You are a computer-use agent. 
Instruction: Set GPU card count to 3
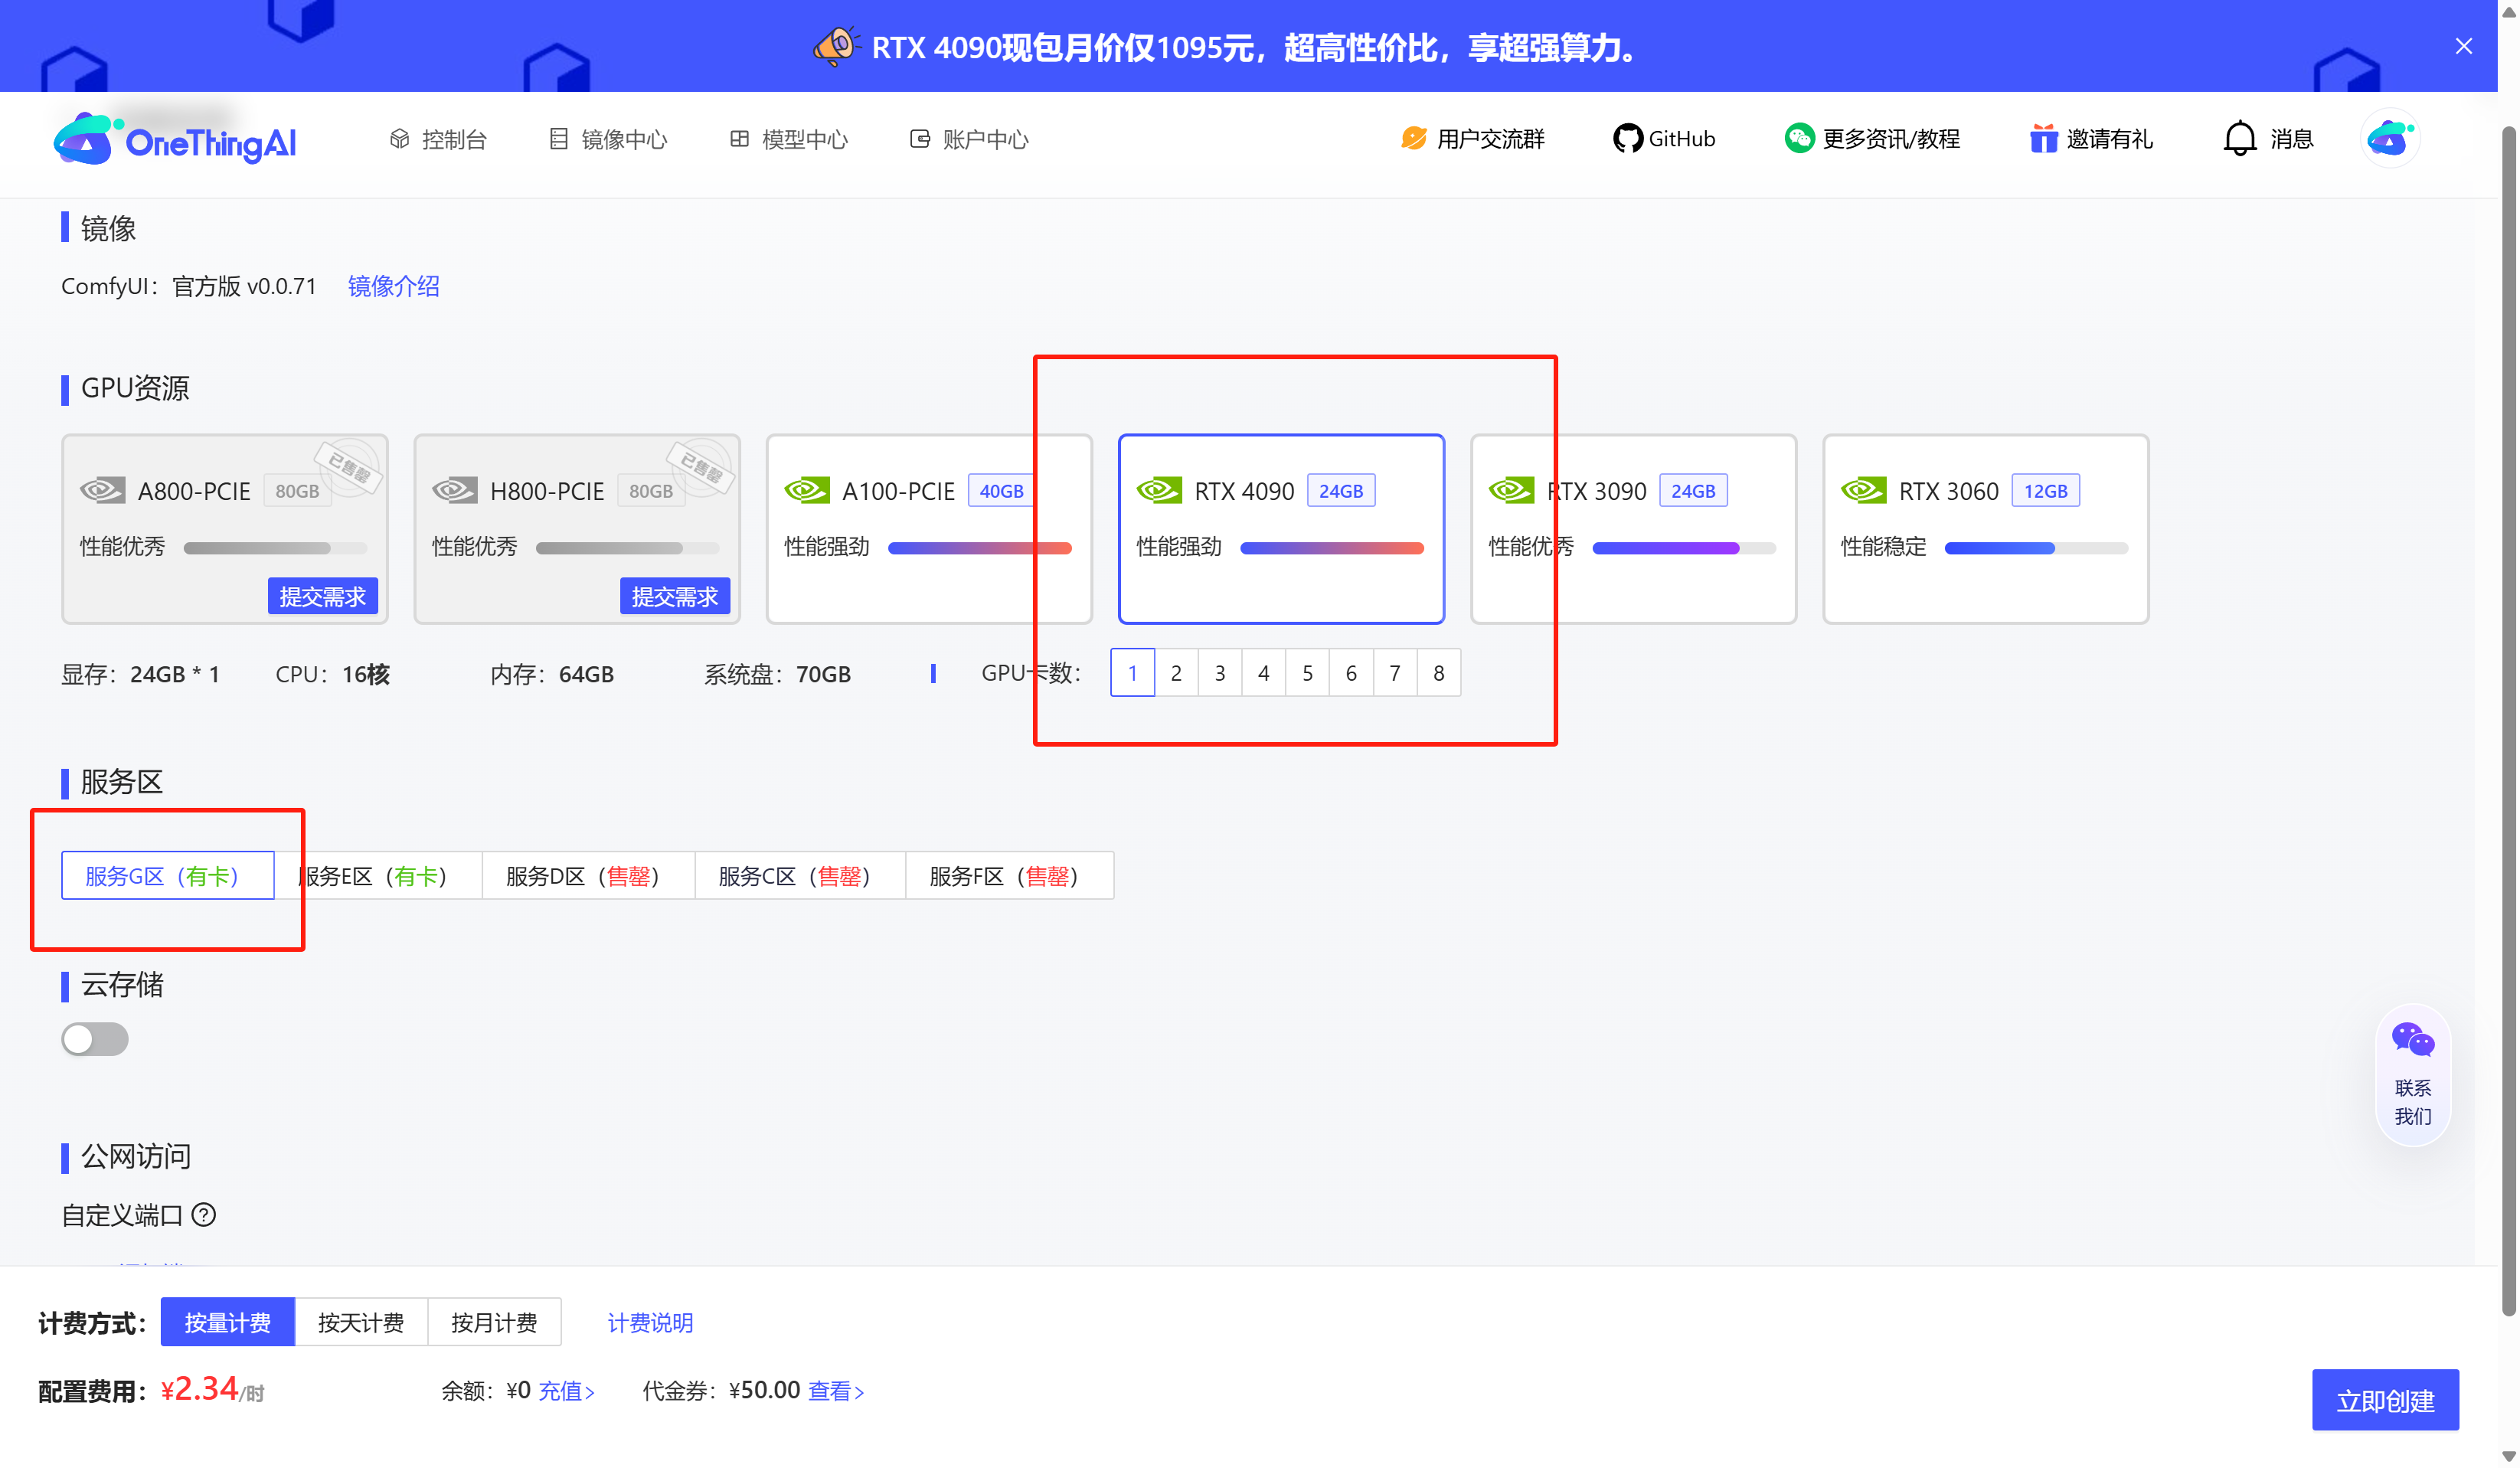pyautogui.click(x=1220, y=673)
